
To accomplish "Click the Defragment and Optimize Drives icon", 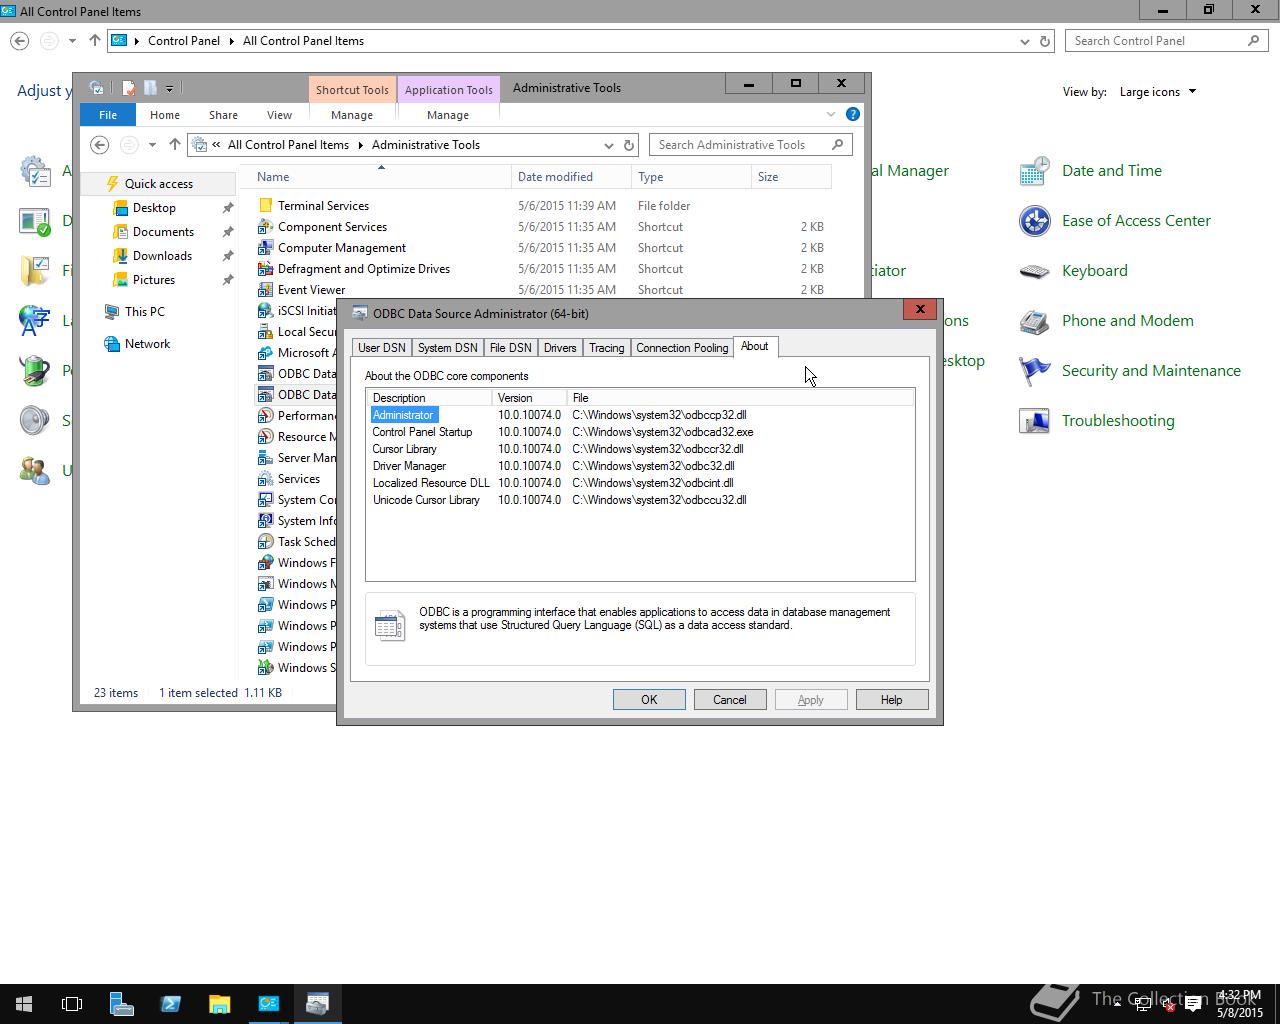I will coord(265,268).
